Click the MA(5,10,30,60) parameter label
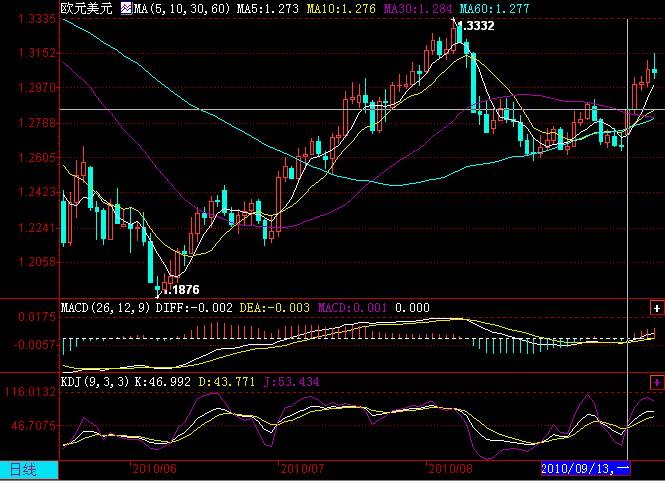Viewport: 665px width, 481px height. (x=182, y=8)
